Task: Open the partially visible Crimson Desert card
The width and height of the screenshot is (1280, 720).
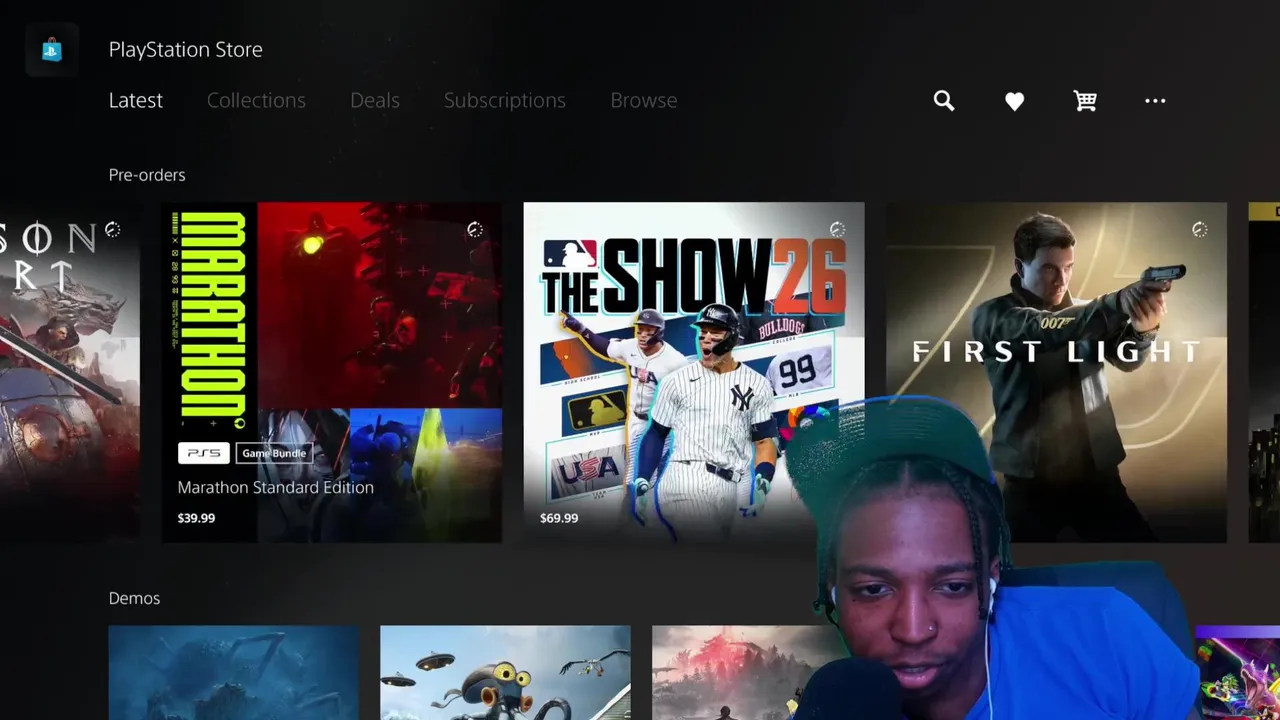Action: [x=70, y=372]
